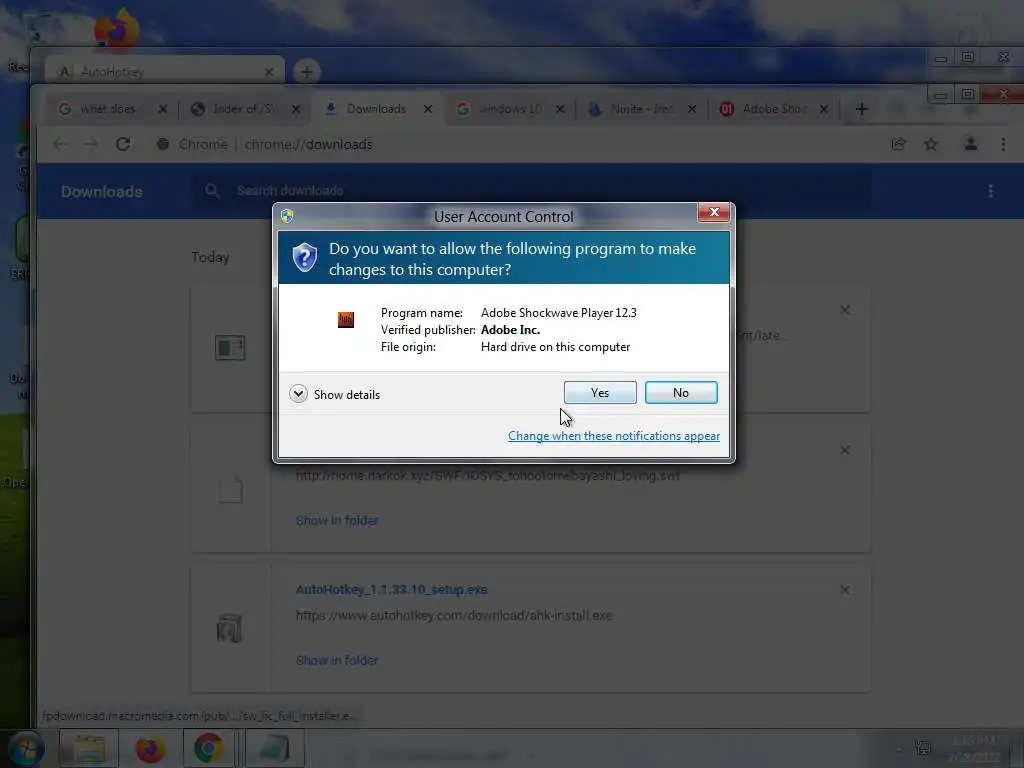Click the first download's file icon
1024x768 pixels.
(230, 347)
